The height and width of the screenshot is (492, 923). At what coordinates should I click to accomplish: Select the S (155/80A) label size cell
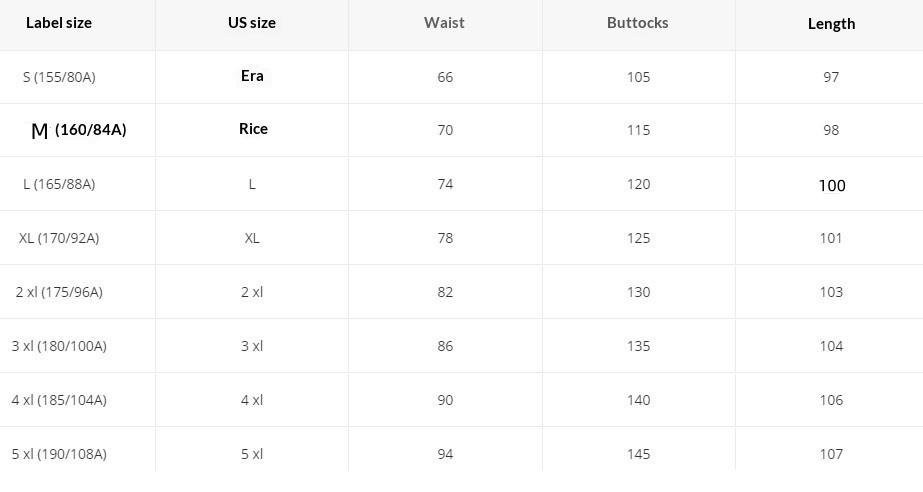click(x=59, y=77)
